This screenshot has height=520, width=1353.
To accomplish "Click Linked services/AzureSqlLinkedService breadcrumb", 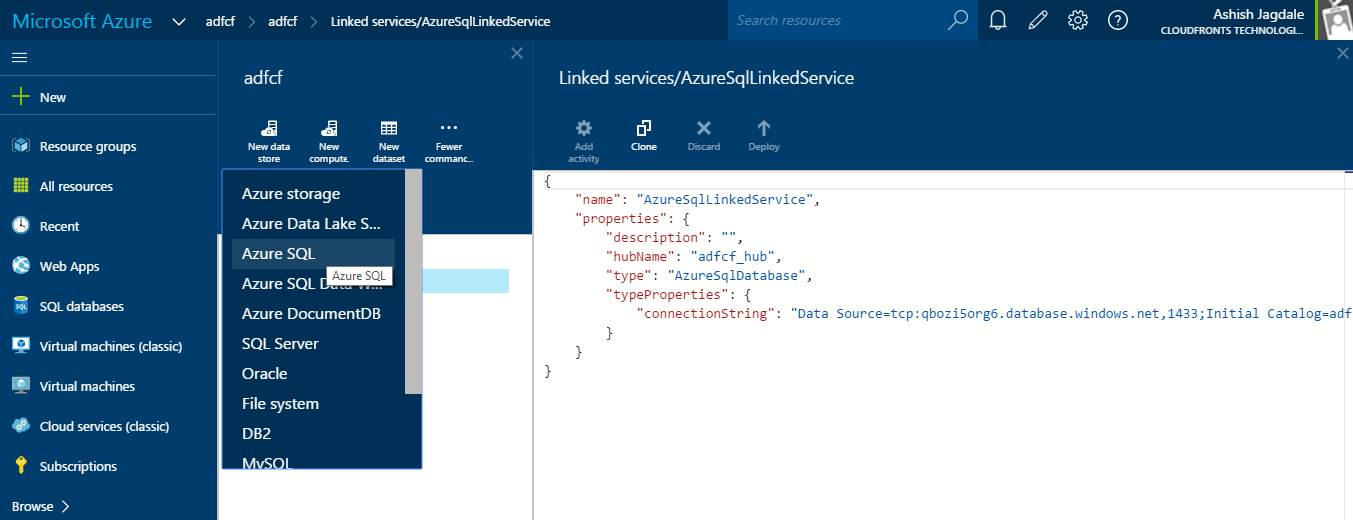I will click(440, 21).
